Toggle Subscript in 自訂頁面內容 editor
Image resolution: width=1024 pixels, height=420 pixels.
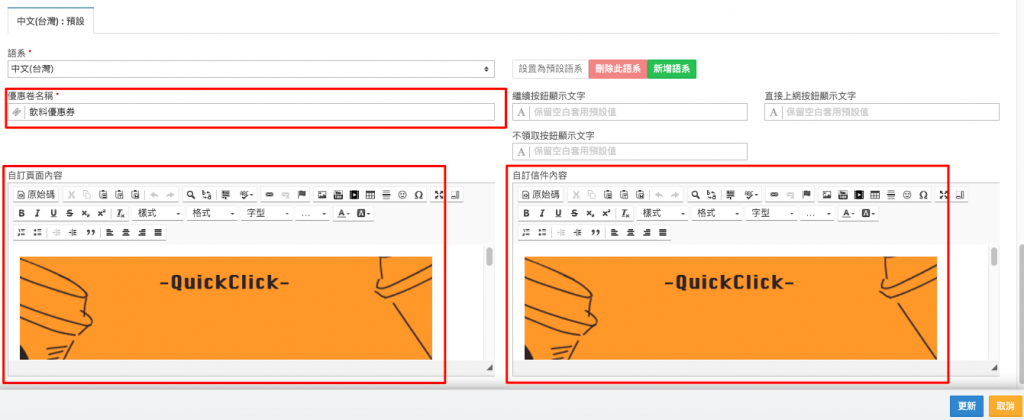[85, 213]
